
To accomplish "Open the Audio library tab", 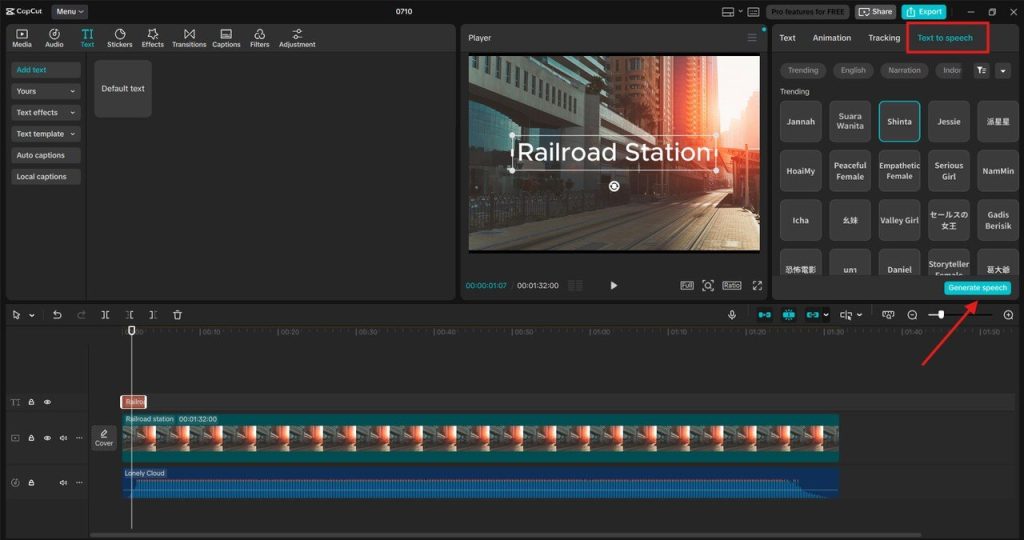I will pos(54,38).
